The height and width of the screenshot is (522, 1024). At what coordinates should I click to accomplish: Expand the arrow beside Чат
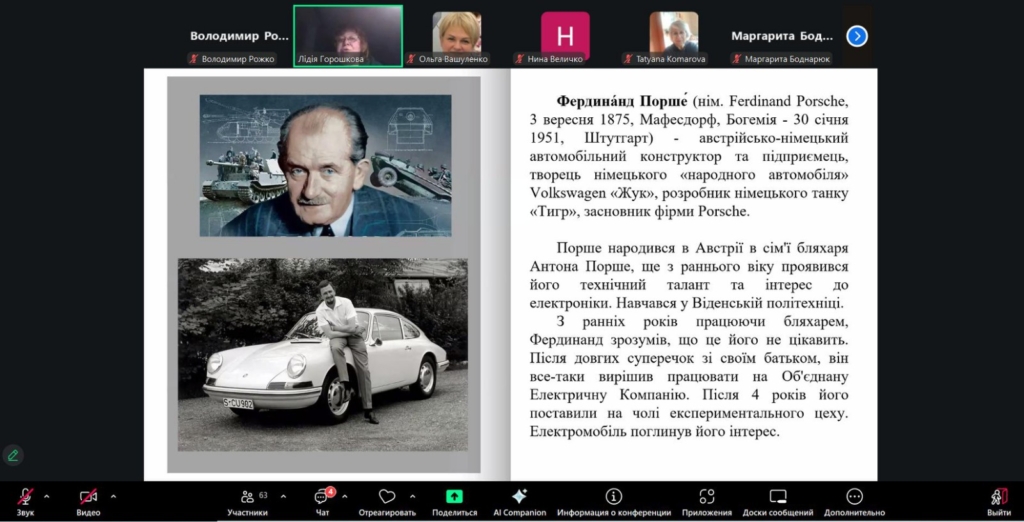pos(346,496)
